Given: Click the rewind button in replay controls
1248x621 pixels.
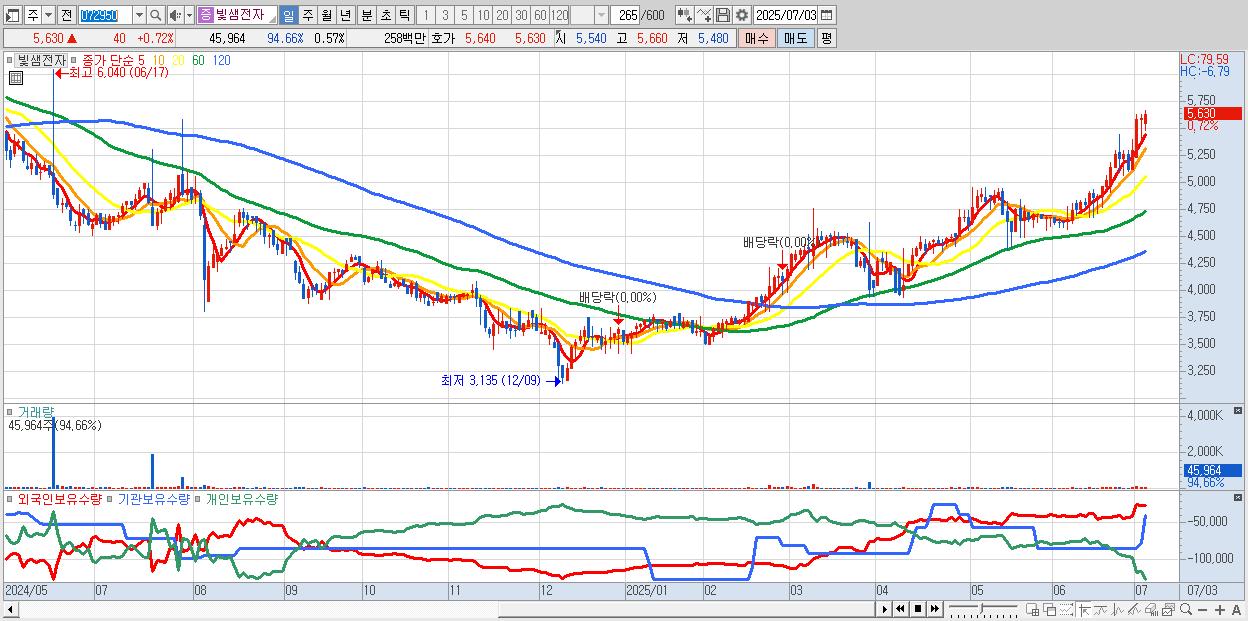Looking at the screenshot, I should tap(900, 609).
